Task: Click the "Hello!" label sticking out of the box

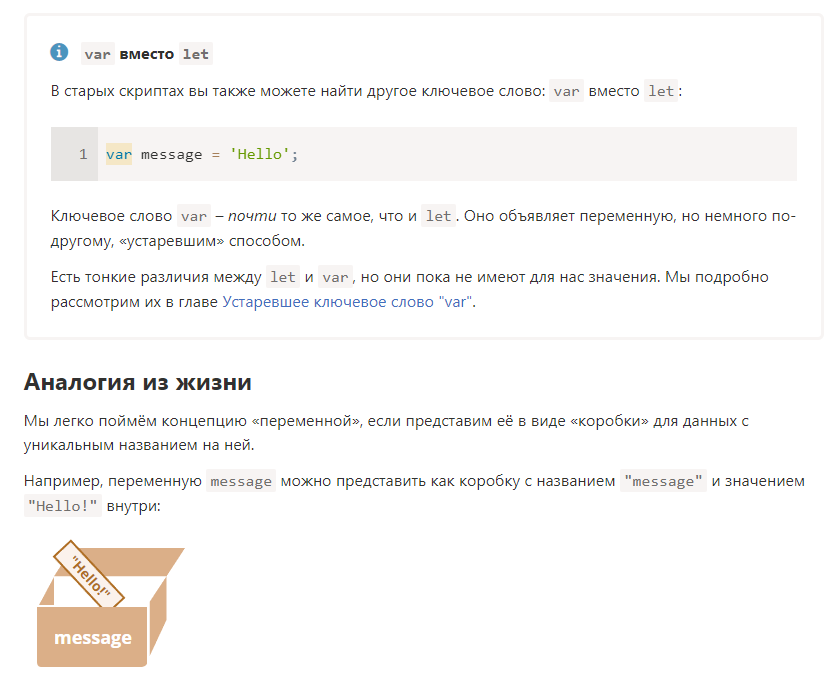Action: click(89, 574)
